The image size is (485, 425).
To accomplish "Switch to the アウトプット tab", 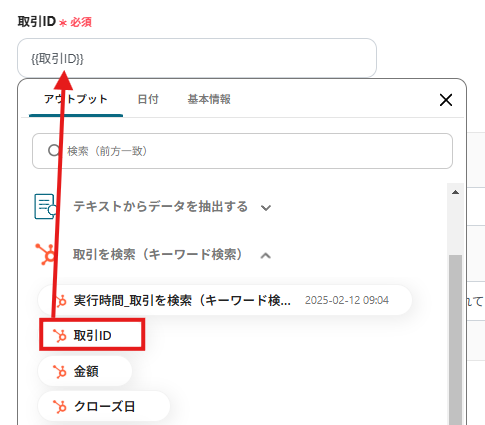I will point(76,99).
